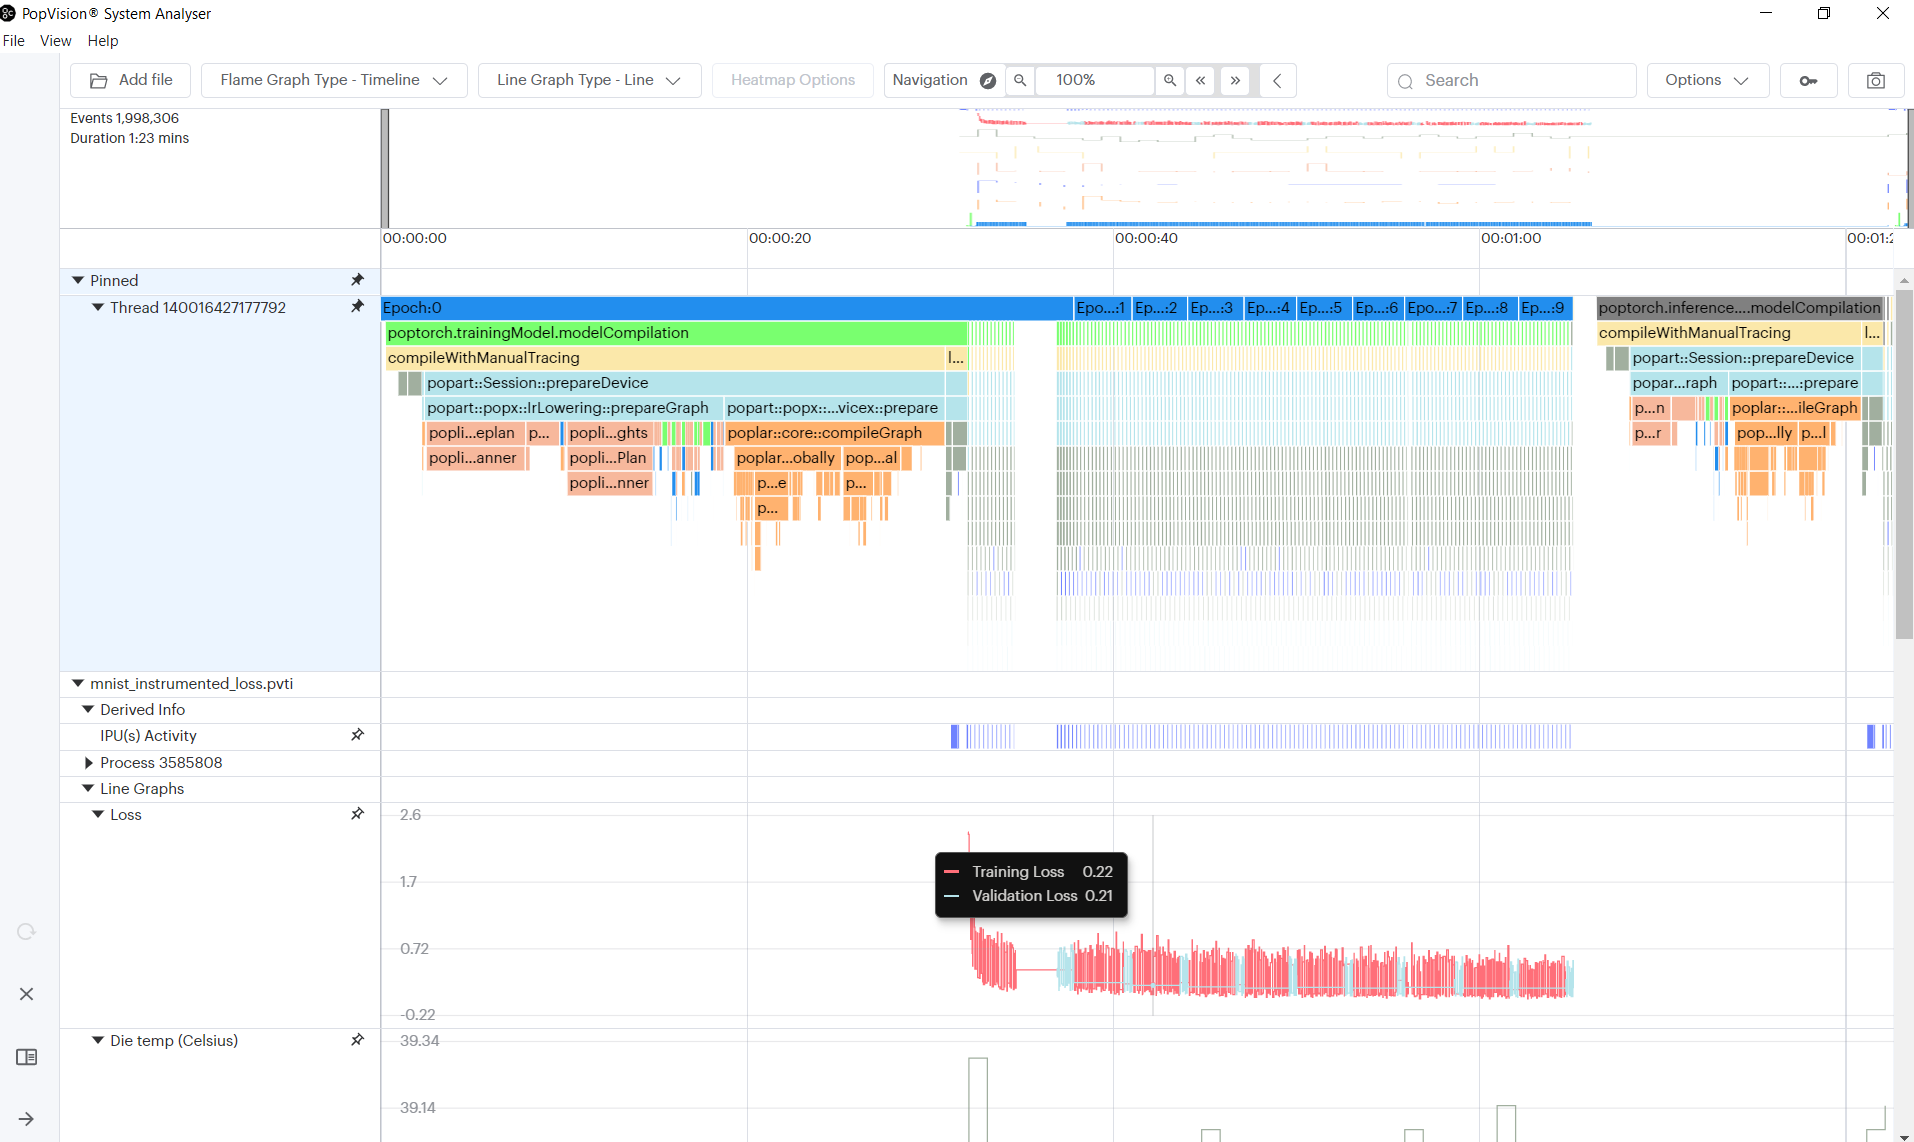Click the 100% zoom level control

[1095, 80]
